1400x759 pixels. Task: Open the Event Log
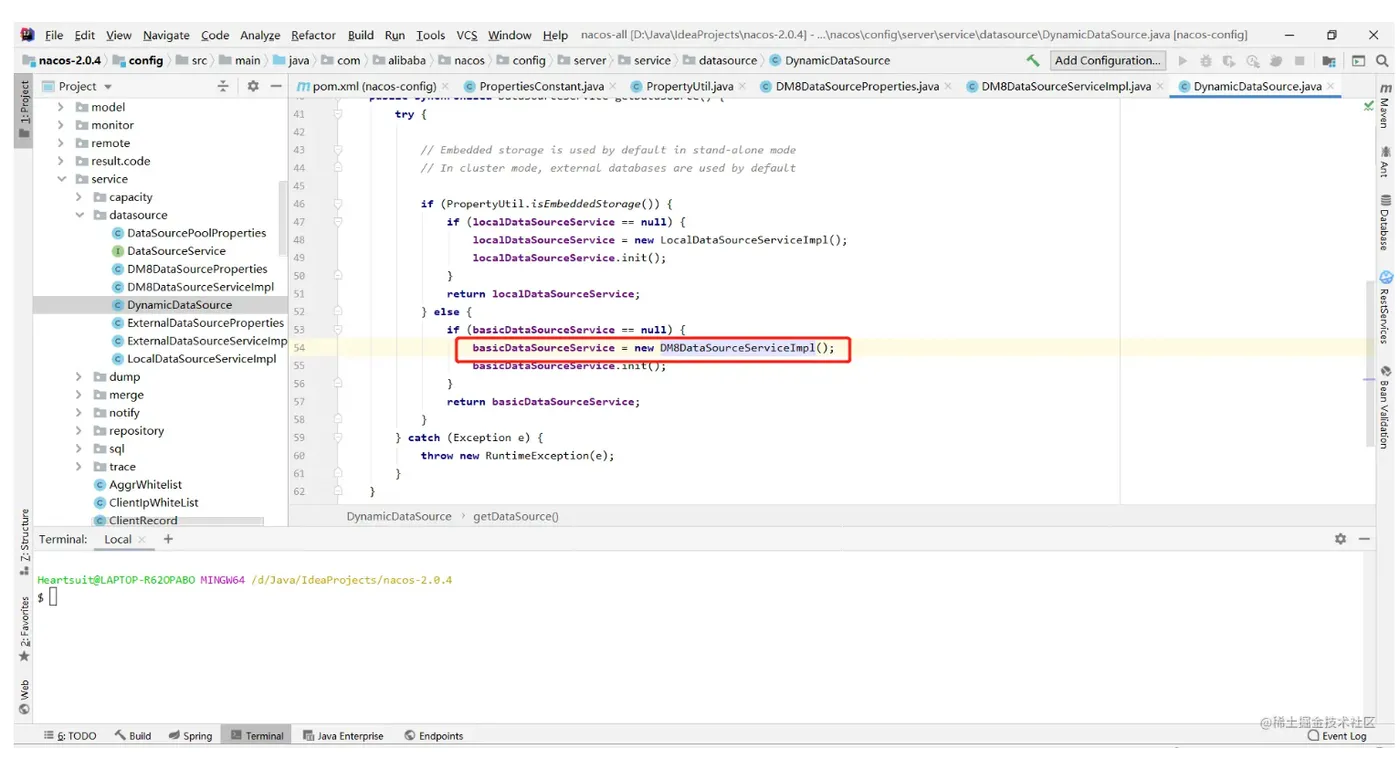click(x=1337, y=736)
